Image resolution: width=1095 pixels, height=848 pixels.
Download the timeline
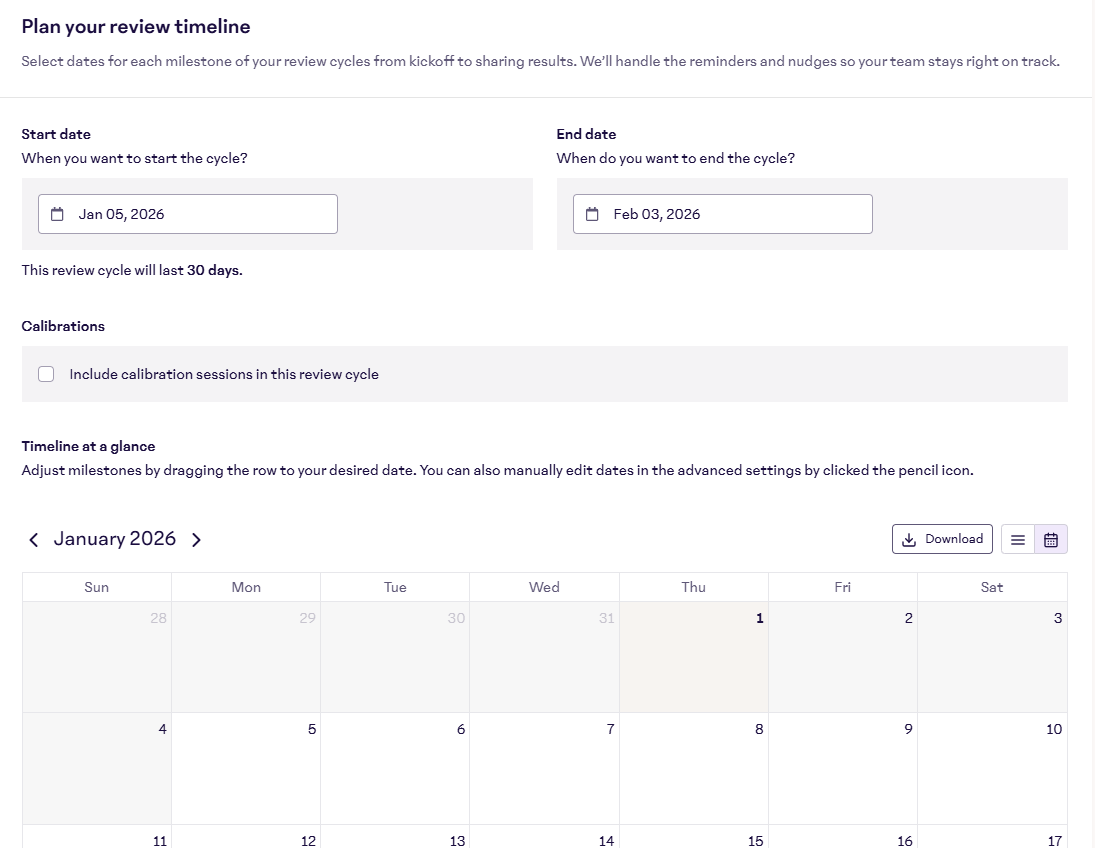[942, 539]
